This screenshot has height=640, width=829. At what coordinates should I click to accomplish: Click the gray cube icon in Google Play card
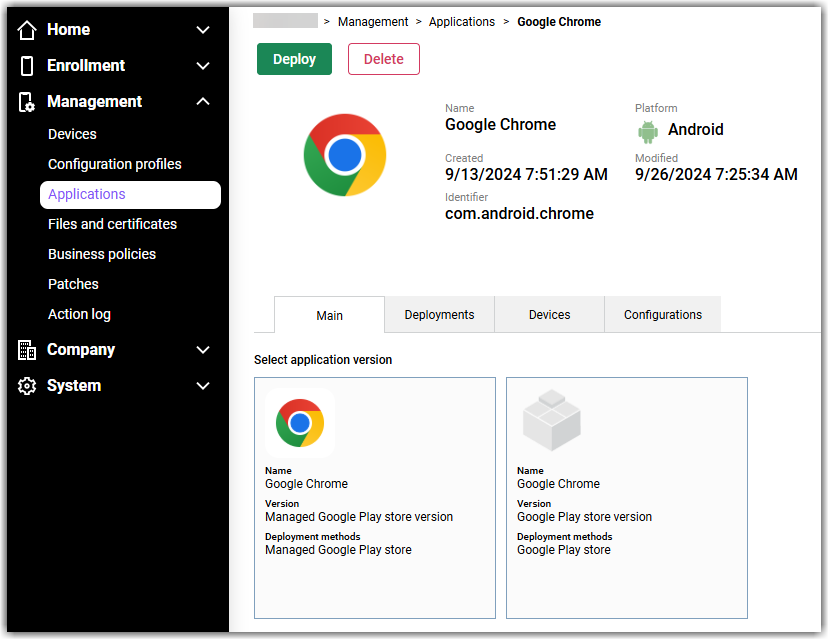click(551, 420)
